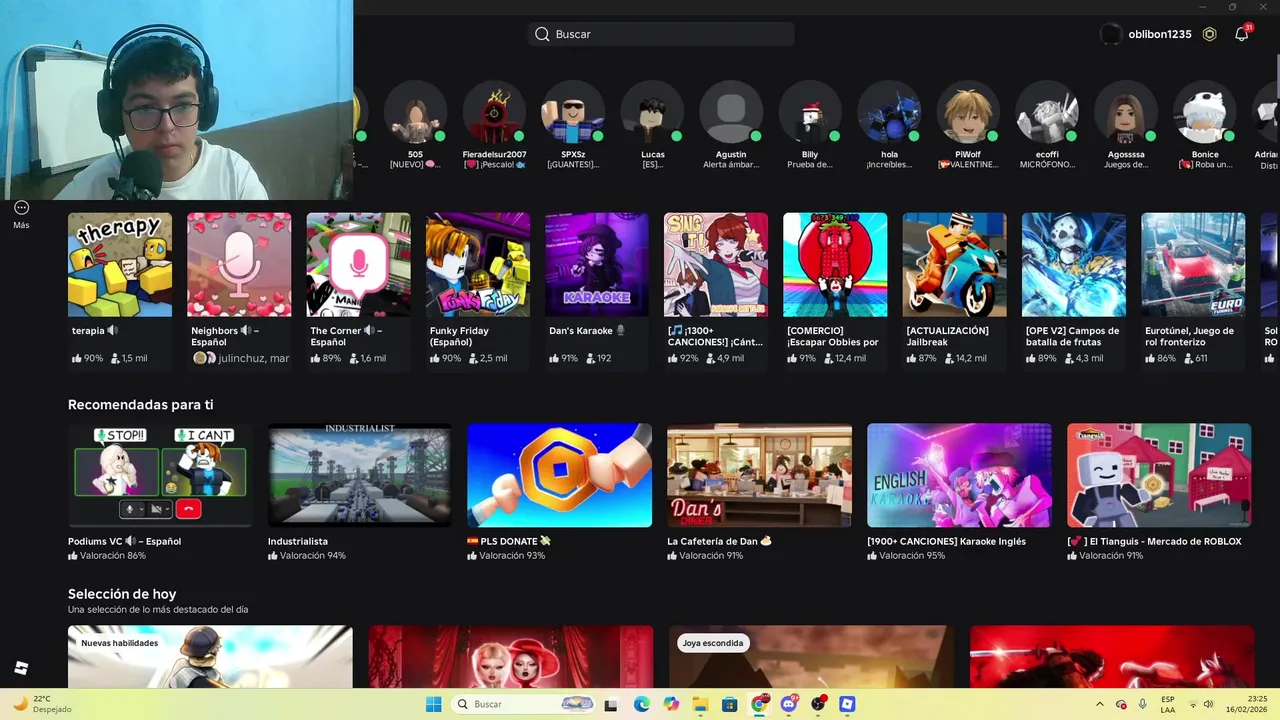Open File Explorer from taskbar
Screen dimensions: 1280x720
700,704
